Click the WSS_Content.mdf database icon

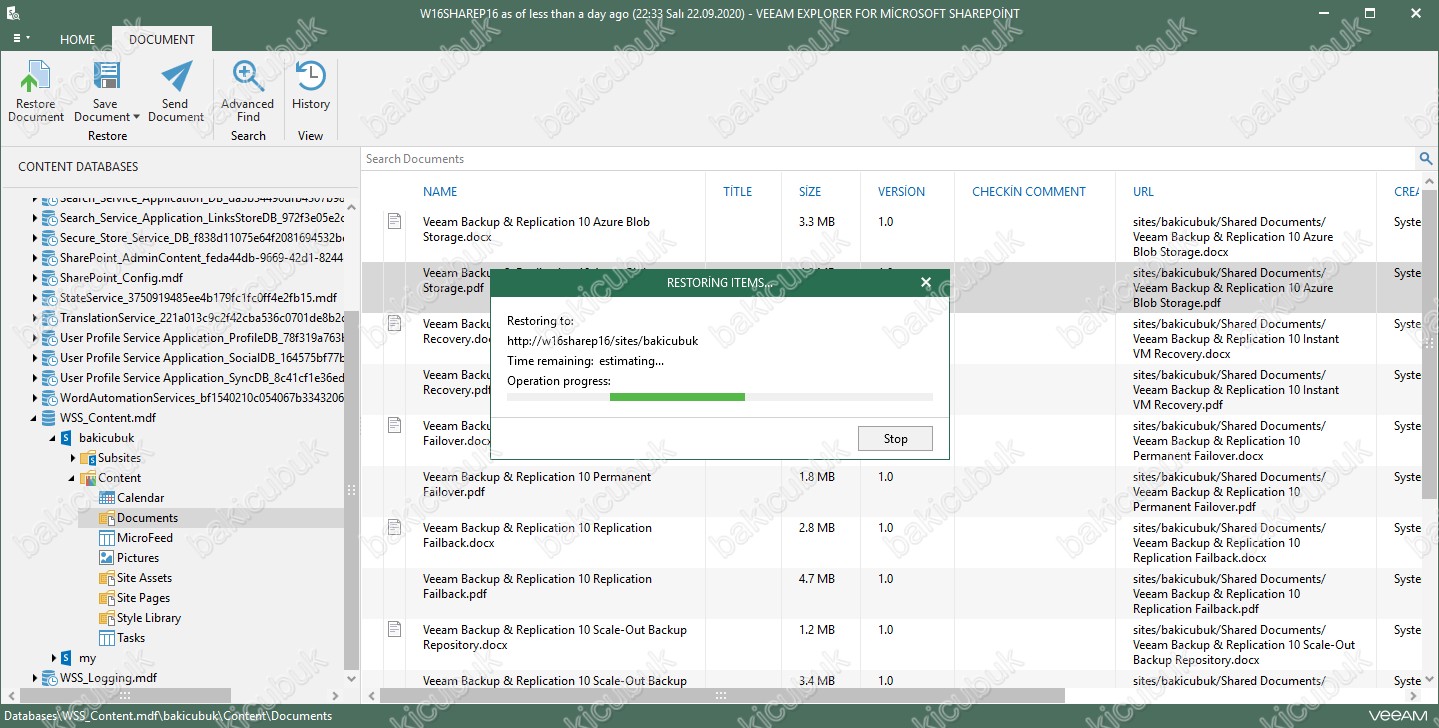tap(49, 418)
